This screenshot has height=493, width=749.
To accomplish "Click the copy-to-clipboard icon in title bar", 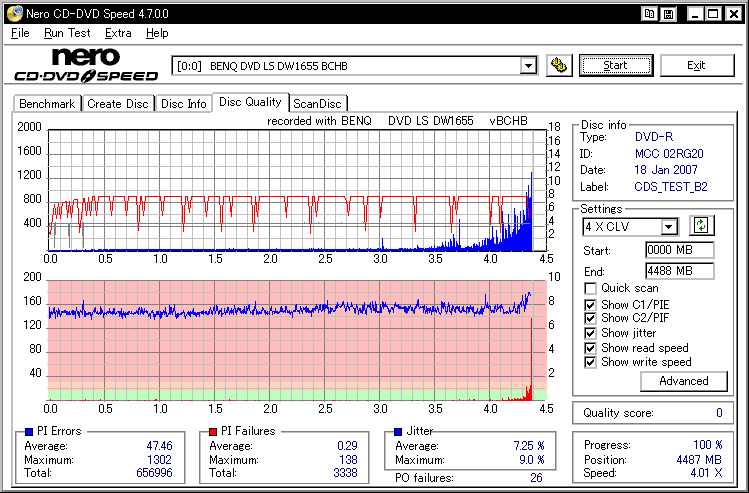I will pyautogui.click(x=650, y=13).
